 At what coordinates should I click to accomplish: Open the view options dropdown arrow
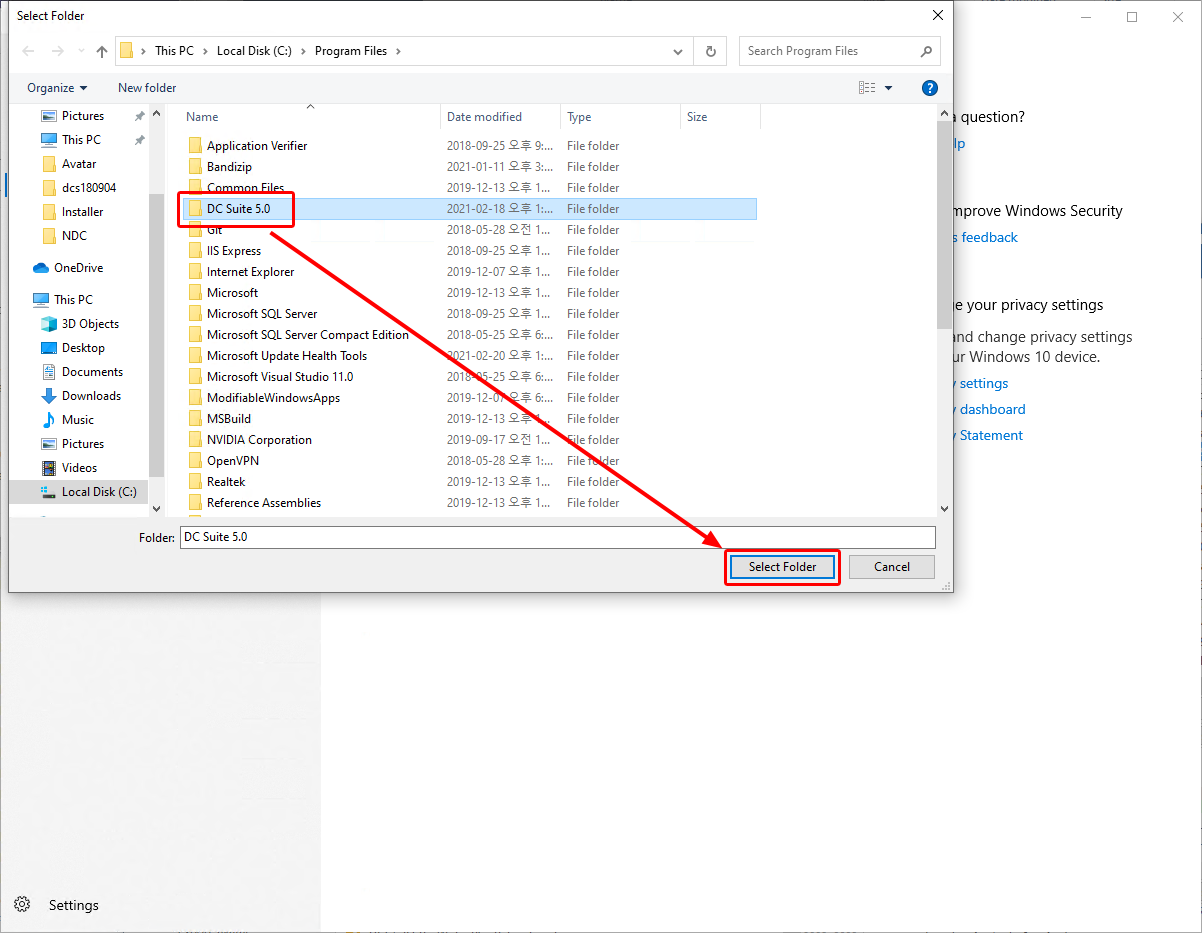click(888, 87)
